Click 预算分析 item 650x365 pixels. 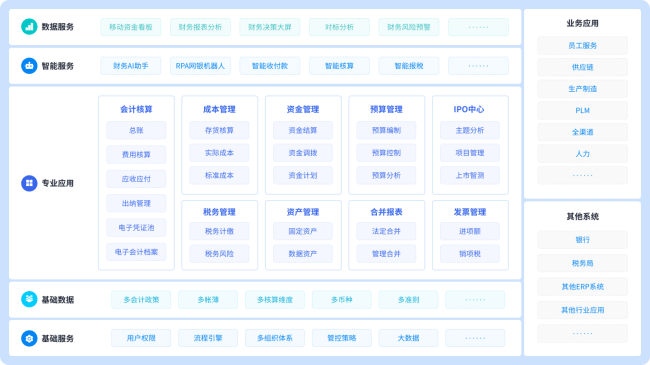tap(386, 175)
